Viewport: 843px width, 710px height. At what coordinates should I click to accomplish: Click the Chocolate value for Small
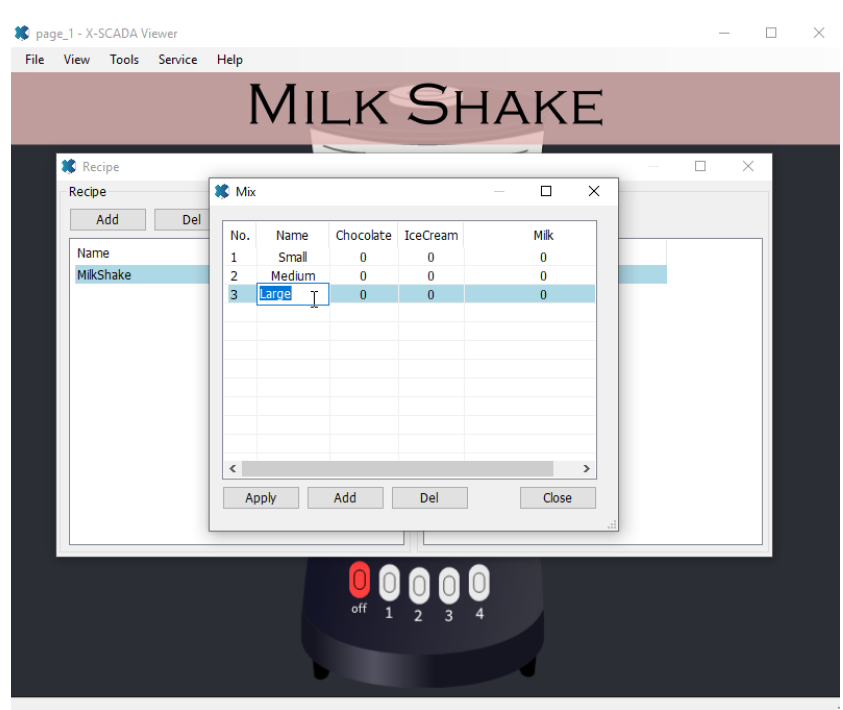pyautogui.click(x=363, y=257)
